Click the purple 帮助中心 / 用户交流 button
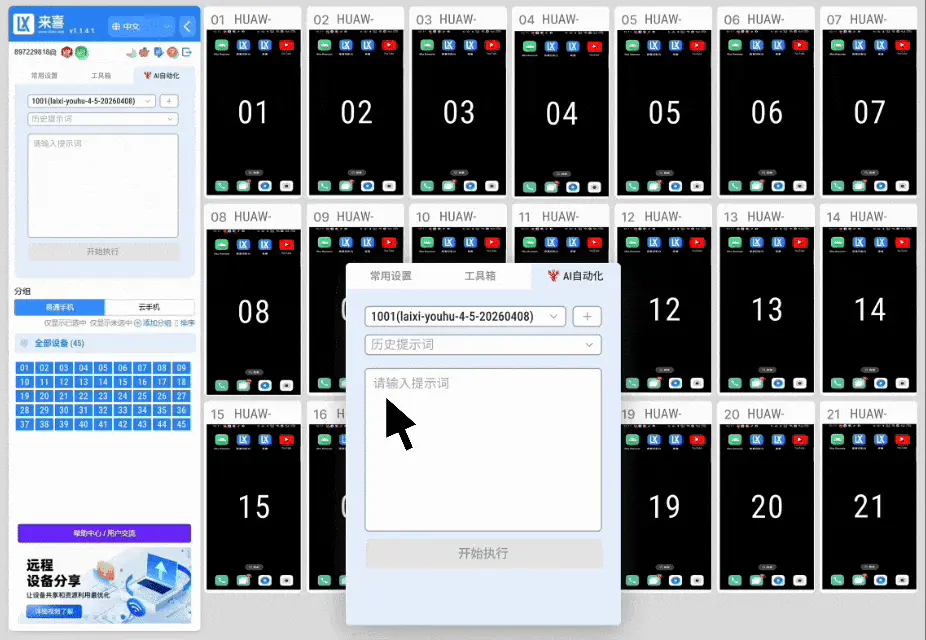926x640 pixels. tap(104, 533)
